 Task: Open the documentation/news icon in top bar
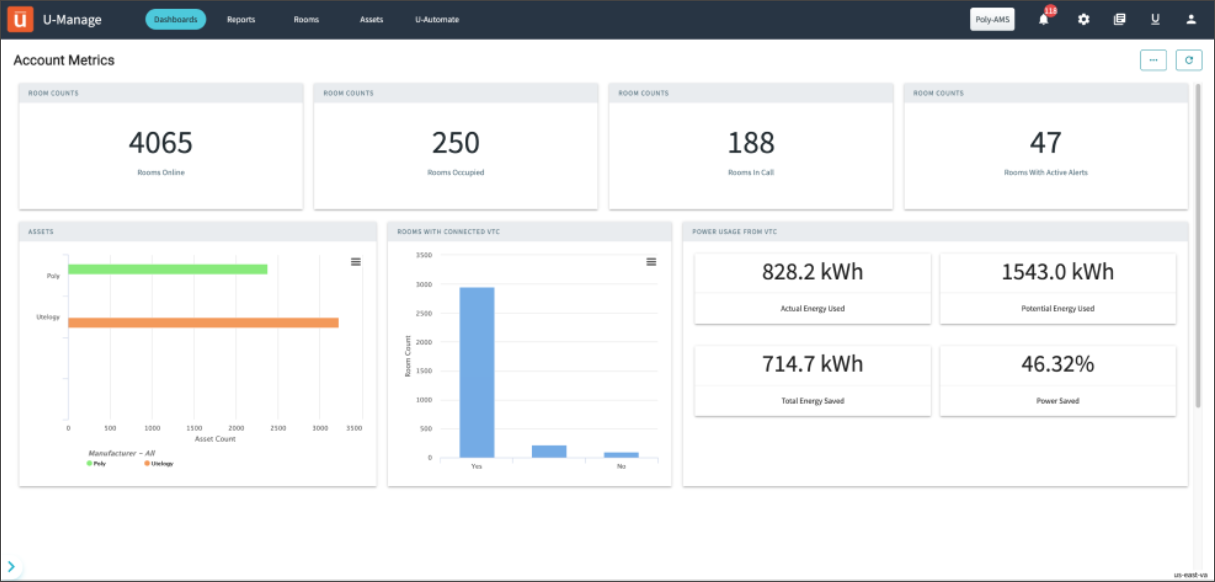1121,19
